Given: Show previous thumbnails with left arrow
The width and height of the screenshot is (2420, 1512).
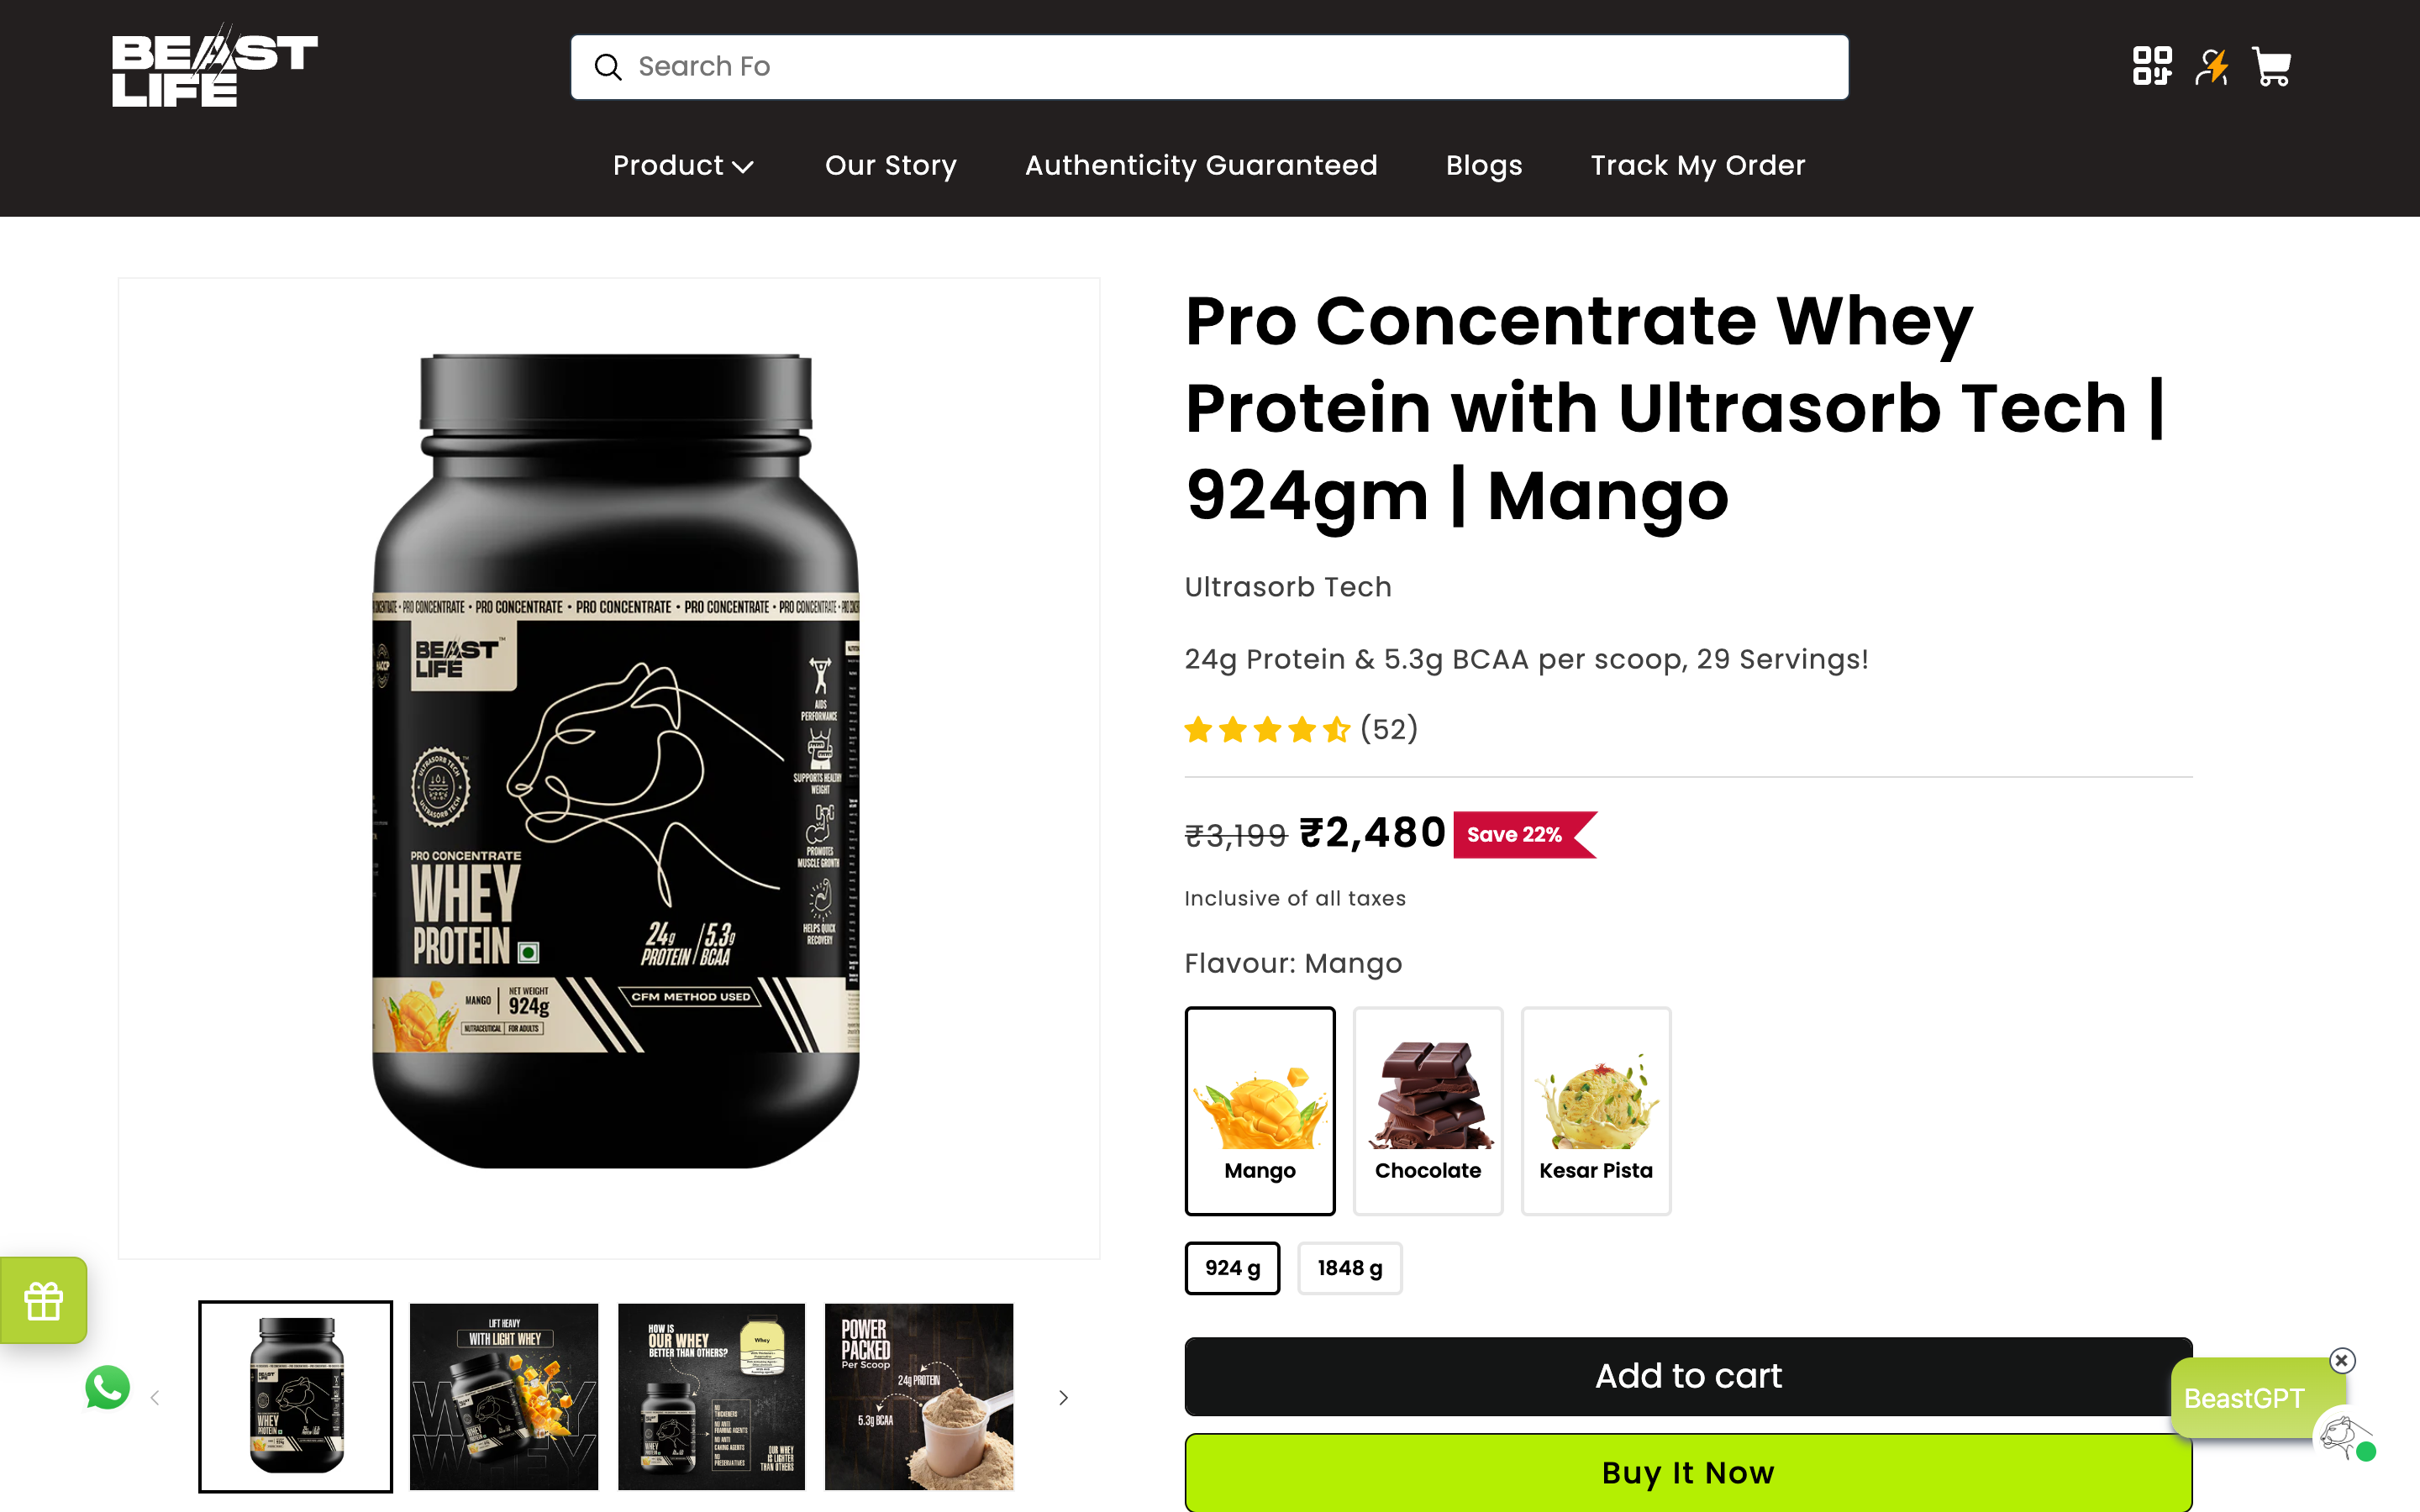Looking at the screenshot, I should pyautogui.click(x=155, y=1397).
